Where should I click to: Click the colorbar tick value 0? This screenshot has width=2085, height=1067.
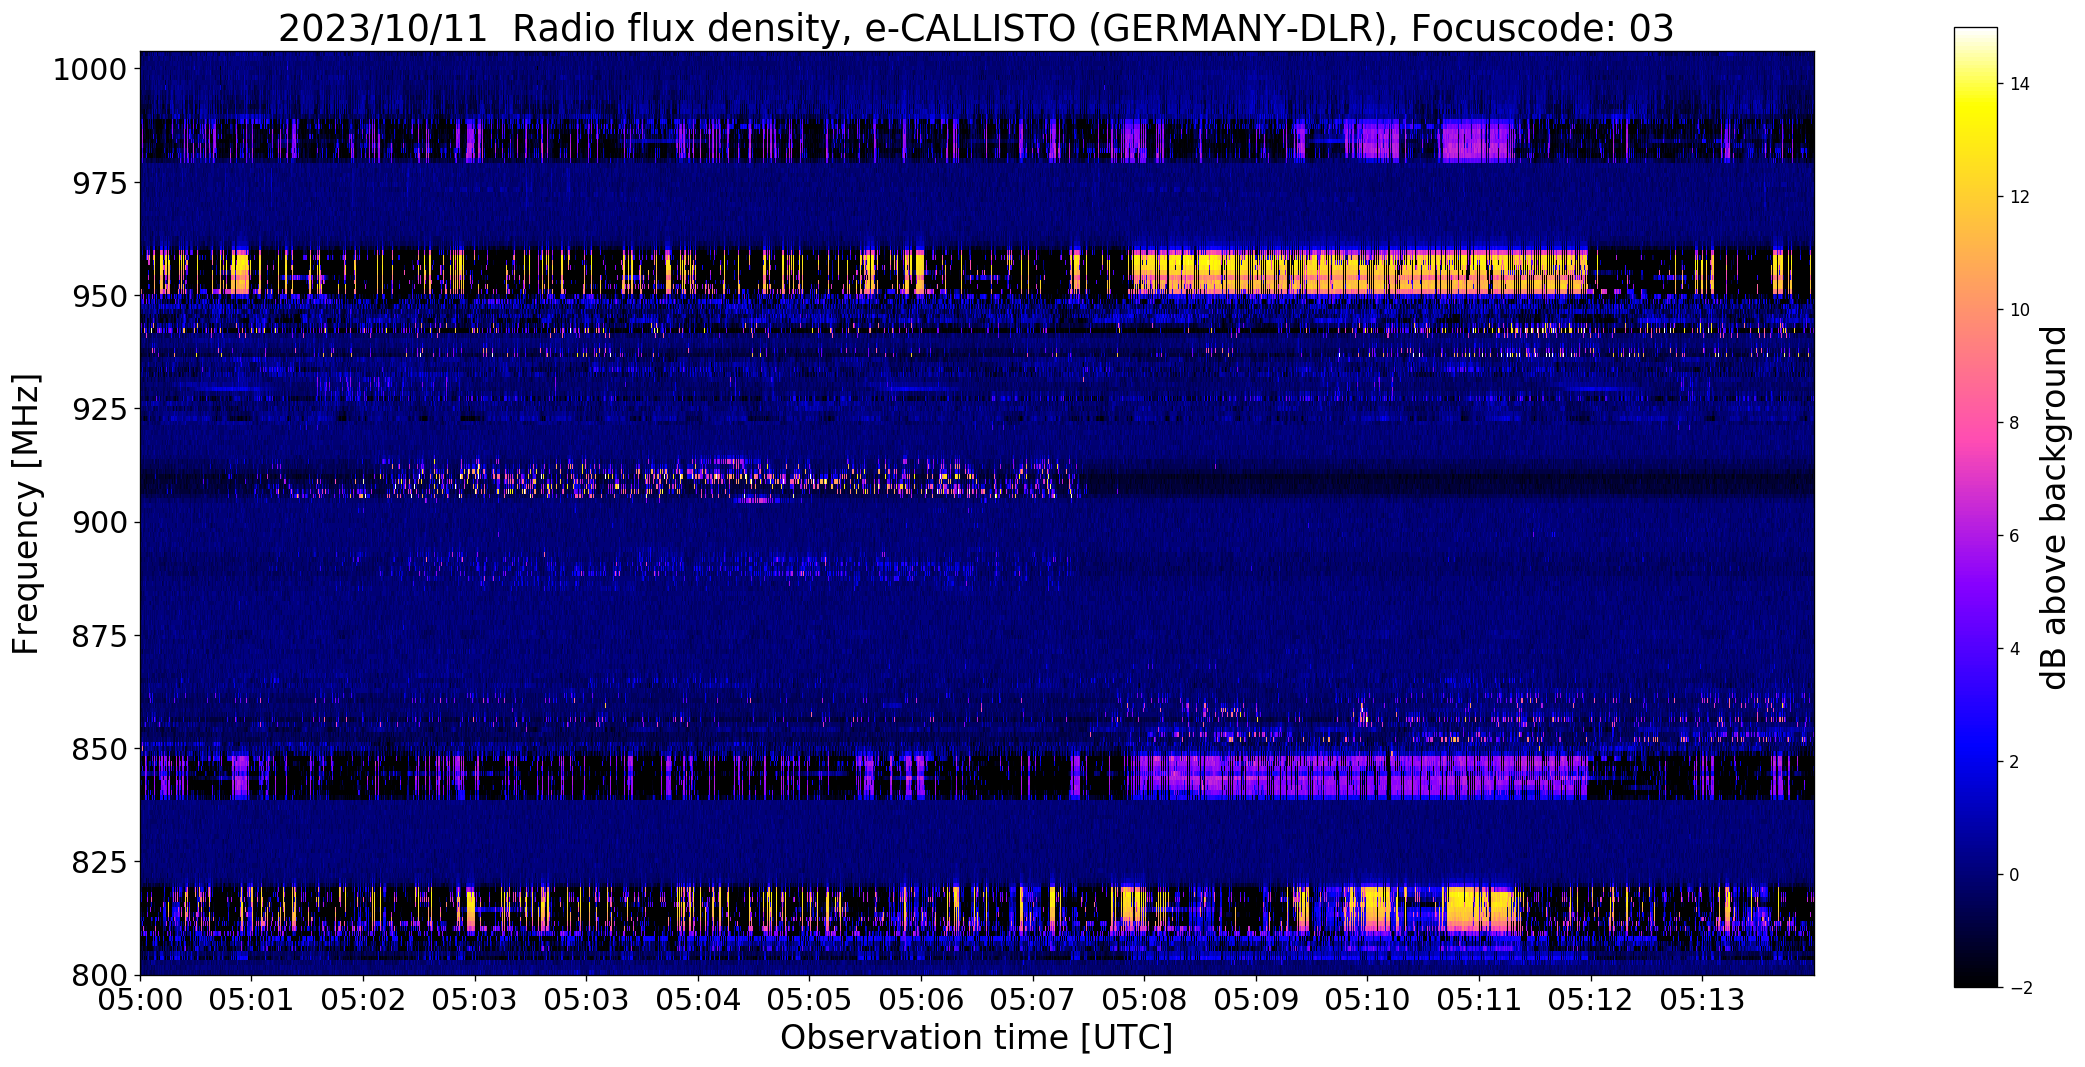point(2015,875)
